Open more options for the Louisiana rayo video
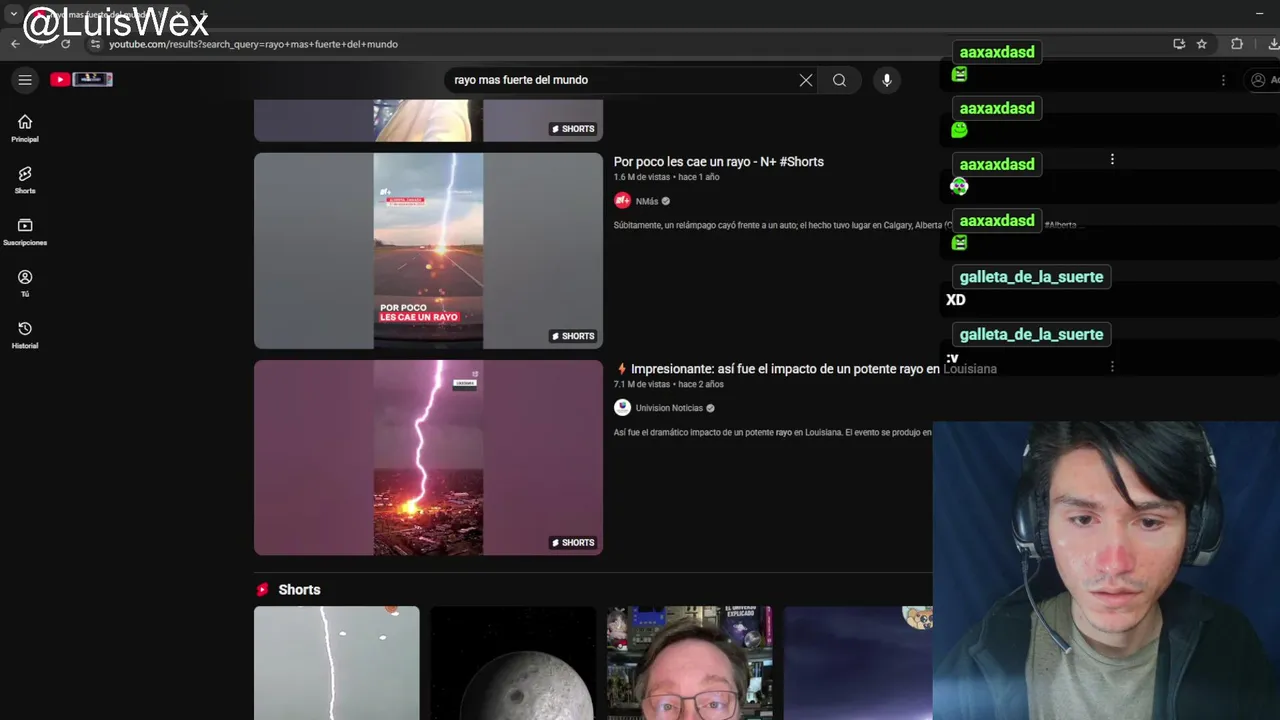The image size is (1280, 720). coord(1112,367)
